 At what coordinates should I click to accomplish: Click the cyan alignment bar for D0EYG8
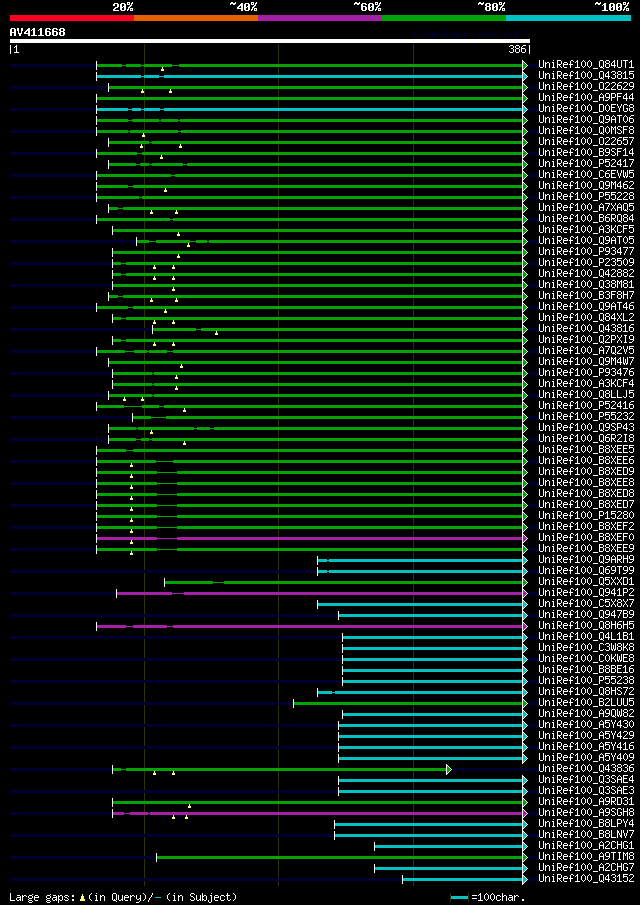(x=312, y=109)
